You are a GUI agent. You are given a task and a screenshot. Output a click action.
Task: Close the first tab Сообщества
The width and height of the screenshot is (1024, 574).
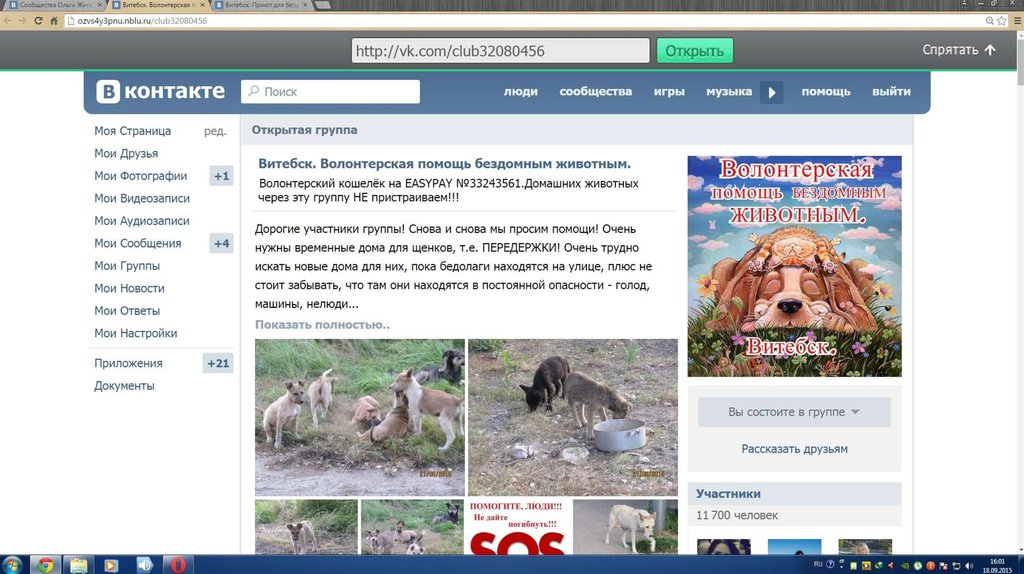click(x=99, y=5)
